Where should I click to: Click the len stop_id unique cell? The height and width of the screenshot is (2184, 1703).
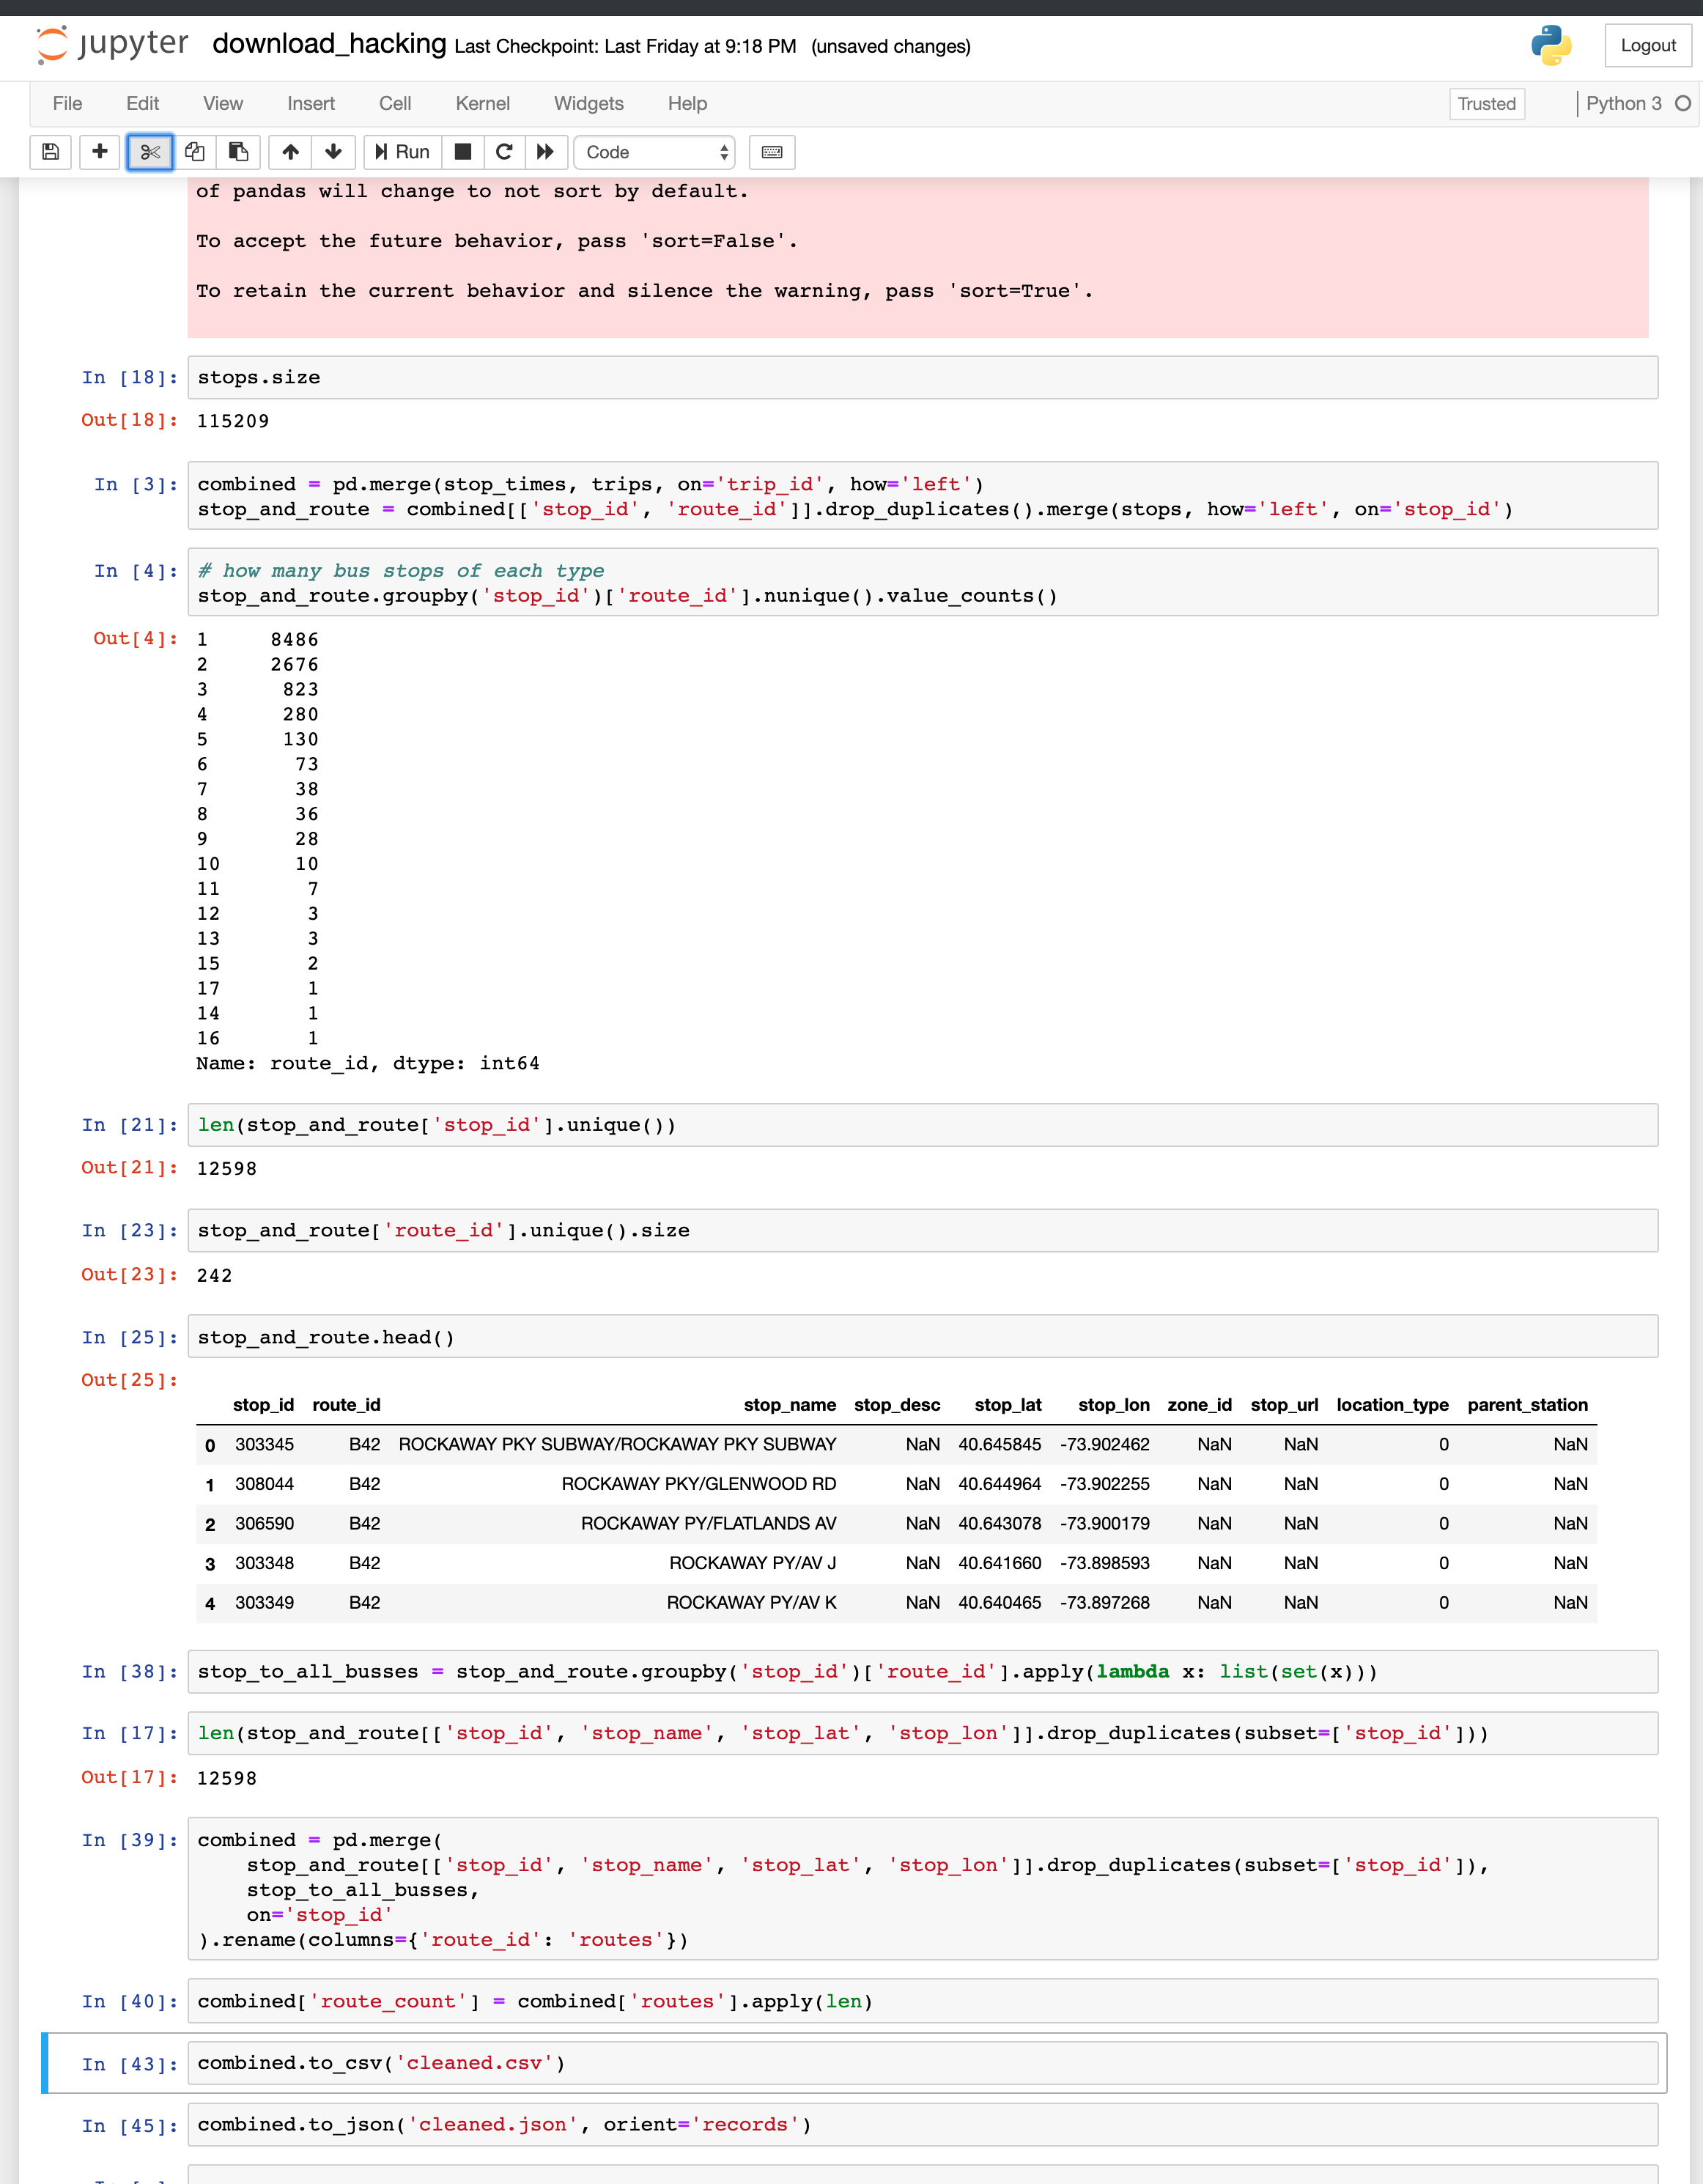[922, 1125]
